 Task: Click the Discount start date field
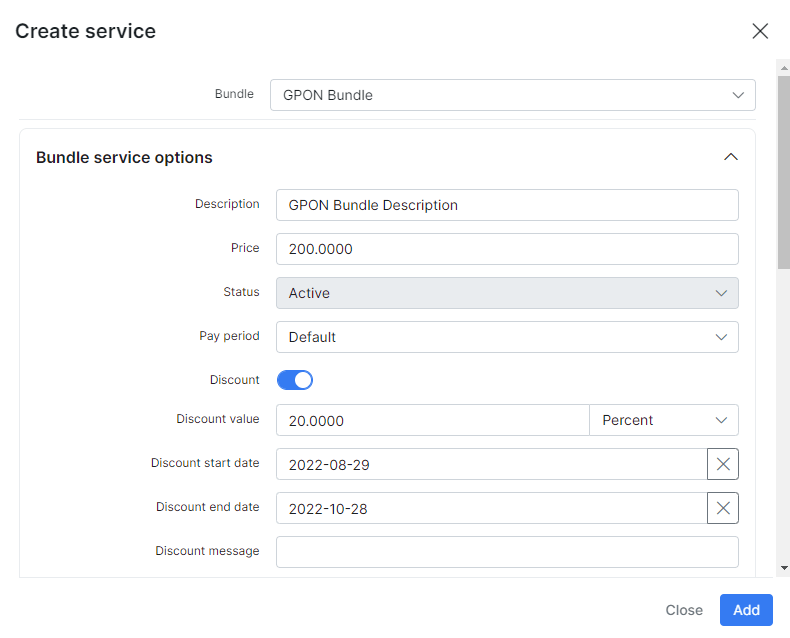click(492, 464)
